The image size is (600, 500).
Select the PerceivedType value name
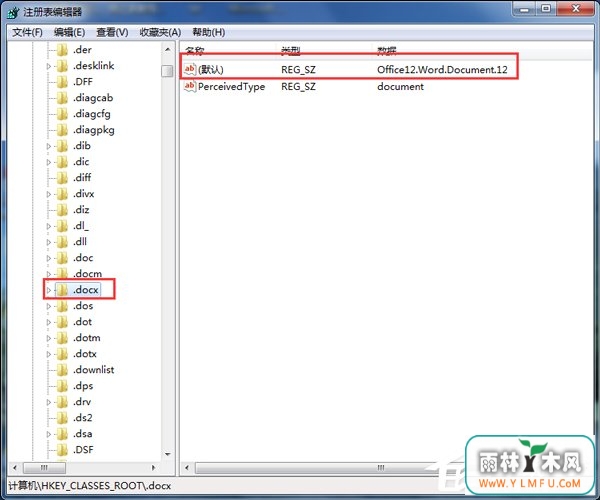click(232, 86)
